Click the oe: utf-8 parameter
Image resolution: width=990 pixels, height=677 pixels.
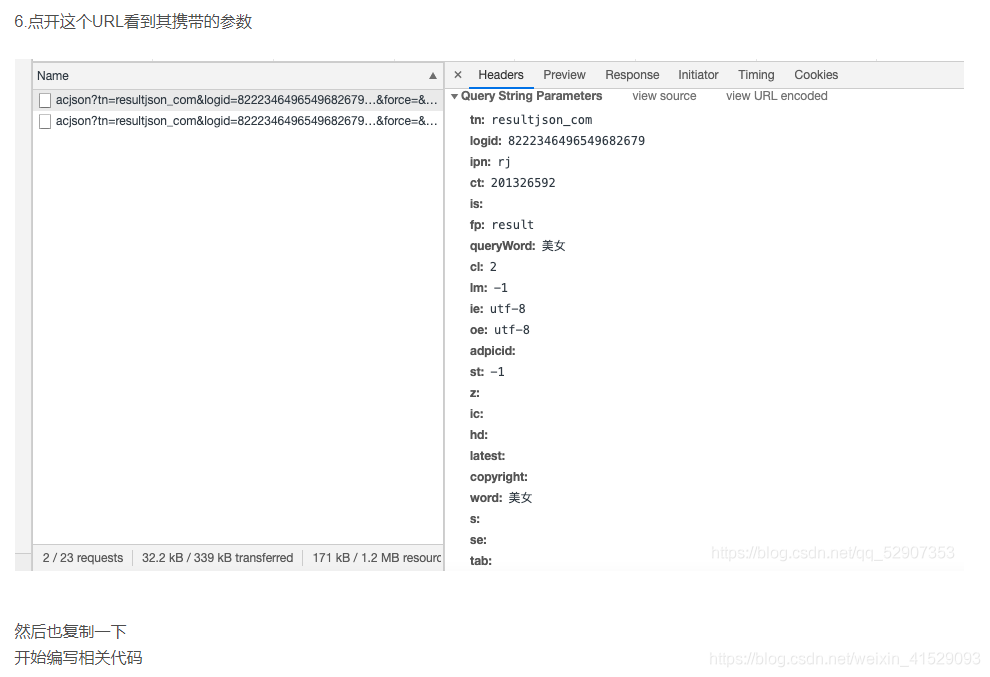click(499, 330)
